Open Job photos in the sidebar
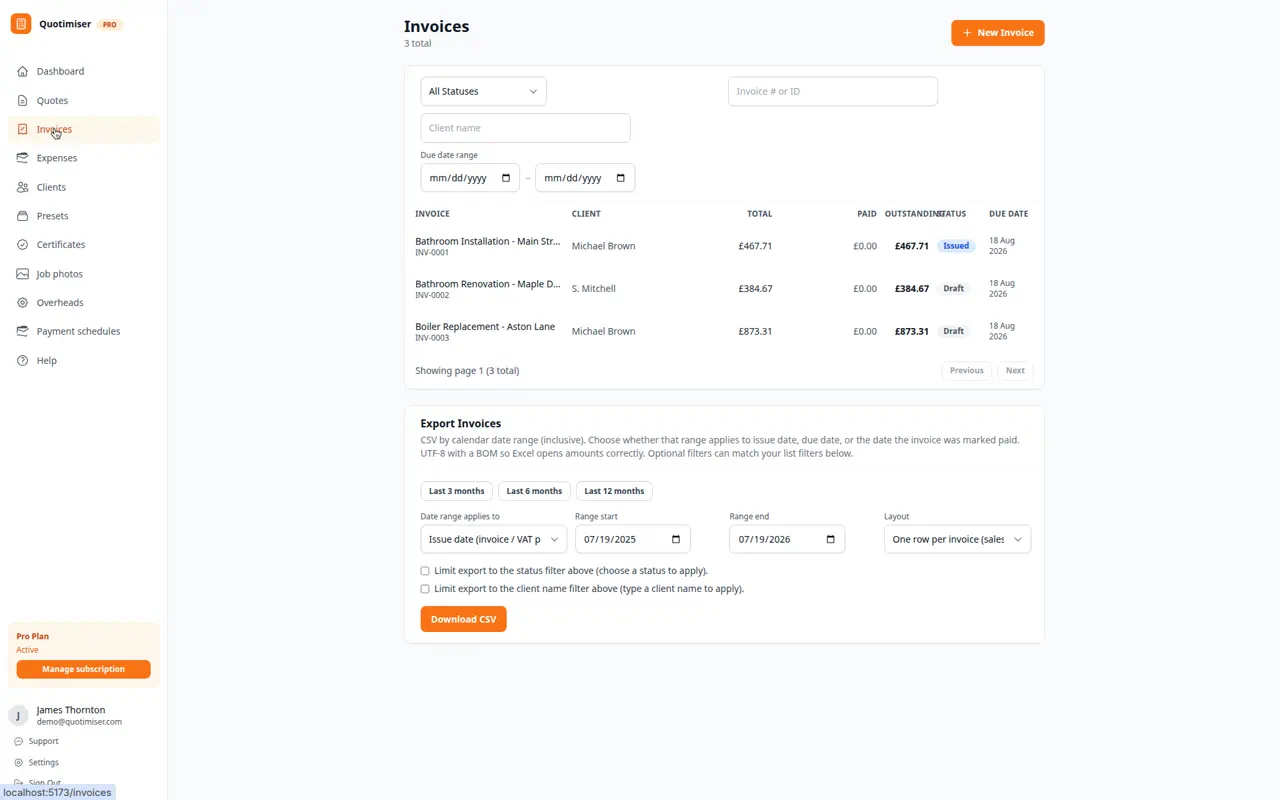 [x=83, y=274]
